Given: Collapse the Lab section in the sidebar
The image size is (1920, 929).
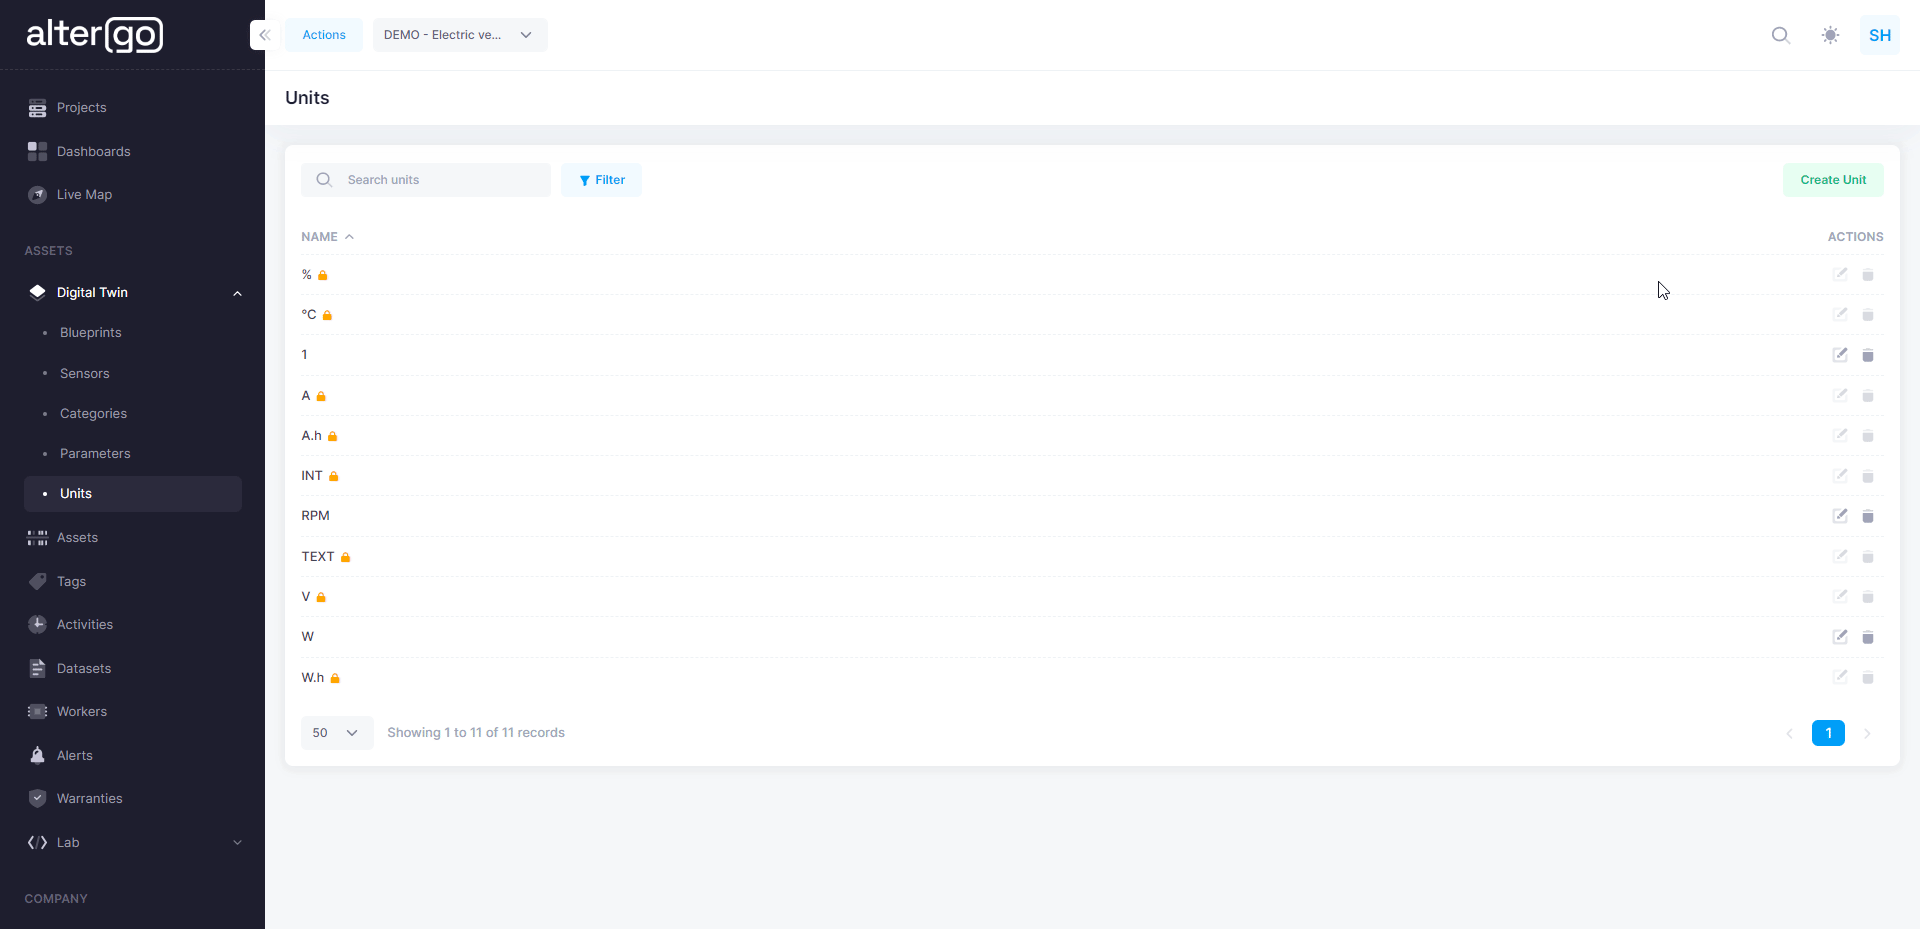Looking at the screenshot, I should (238, 842).
